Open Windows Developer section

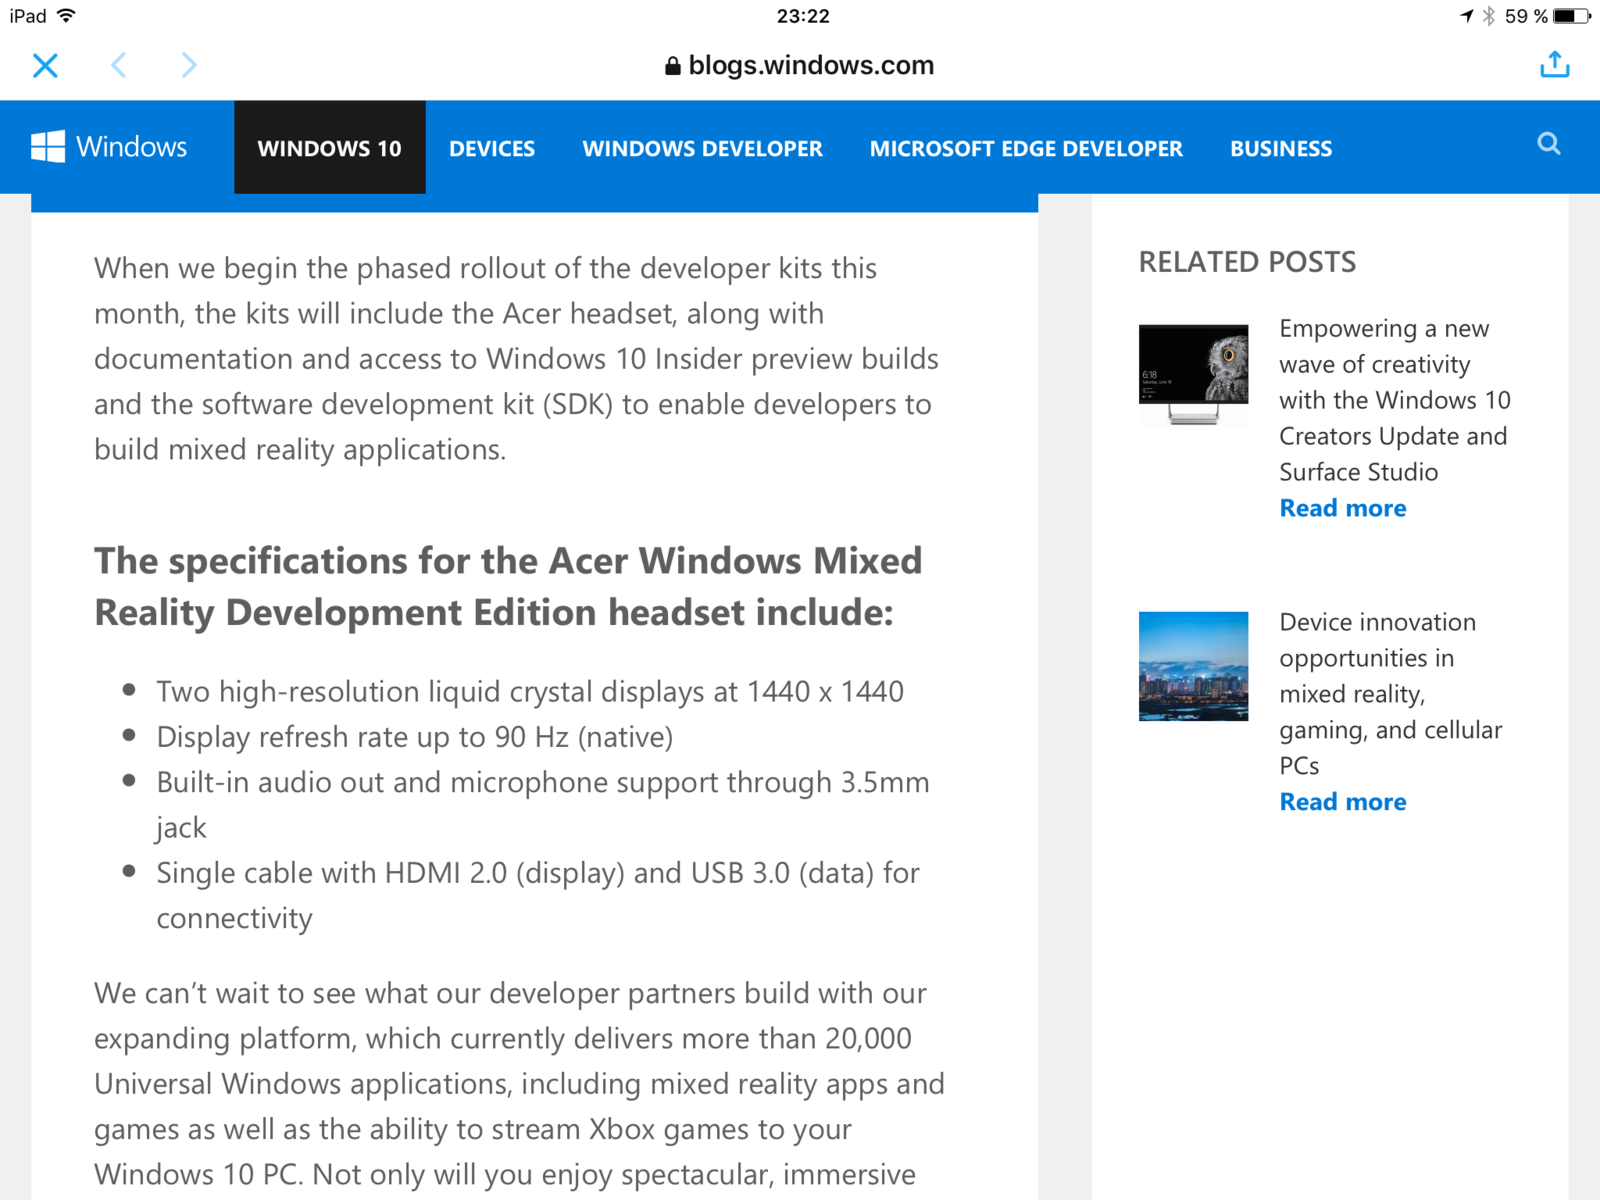(x=703, y=149)
